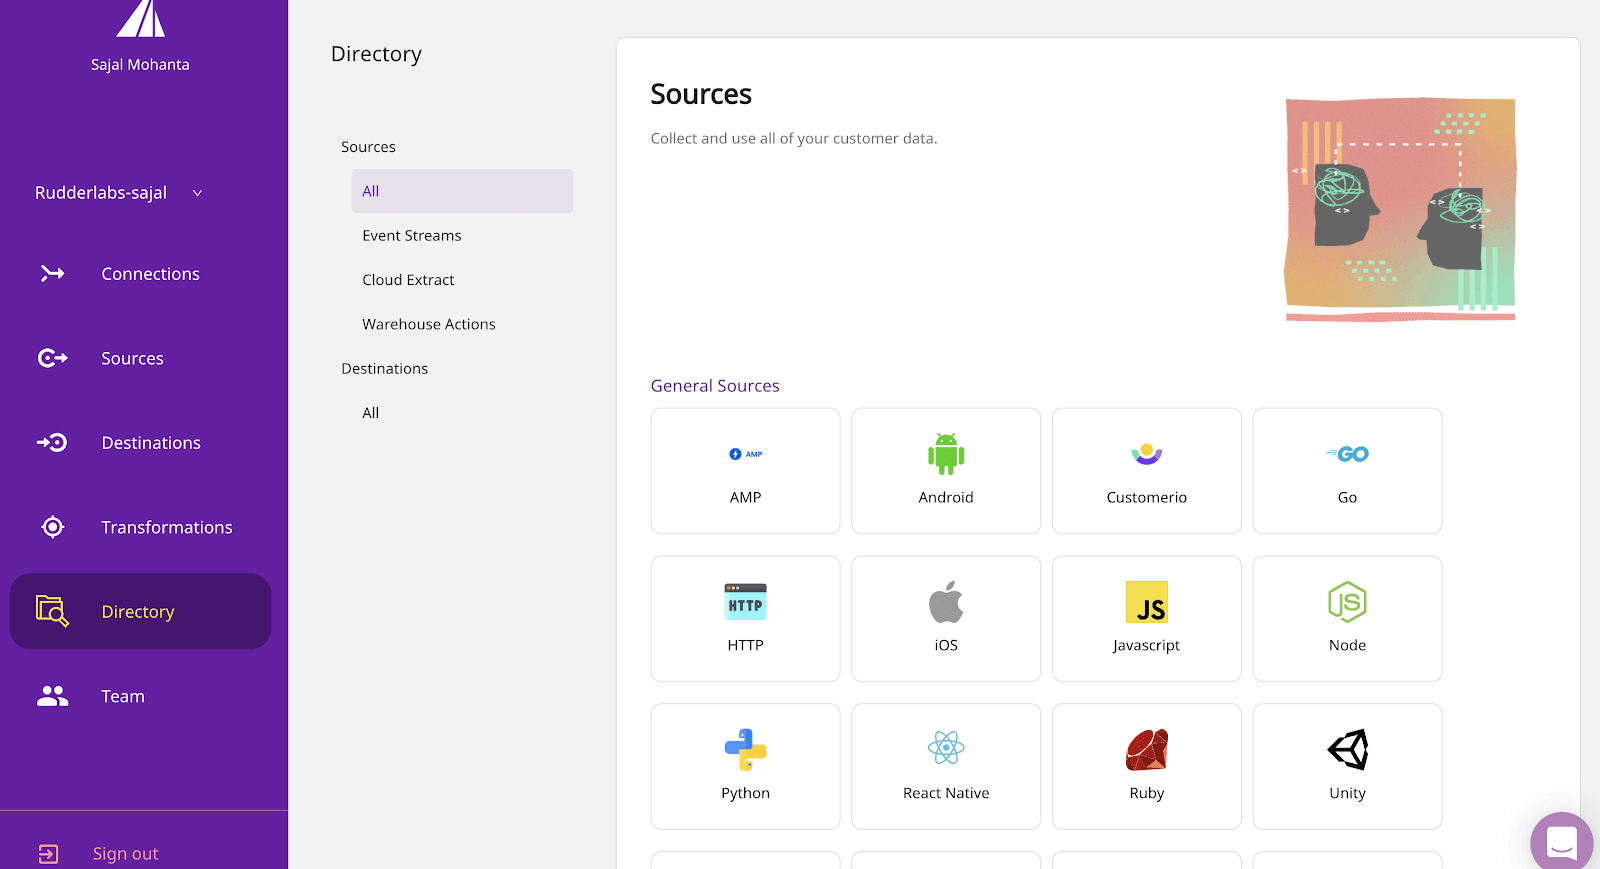
Task: Go to Transformations in sidebar
Action: pyautogui.click(x=166, y=527)
